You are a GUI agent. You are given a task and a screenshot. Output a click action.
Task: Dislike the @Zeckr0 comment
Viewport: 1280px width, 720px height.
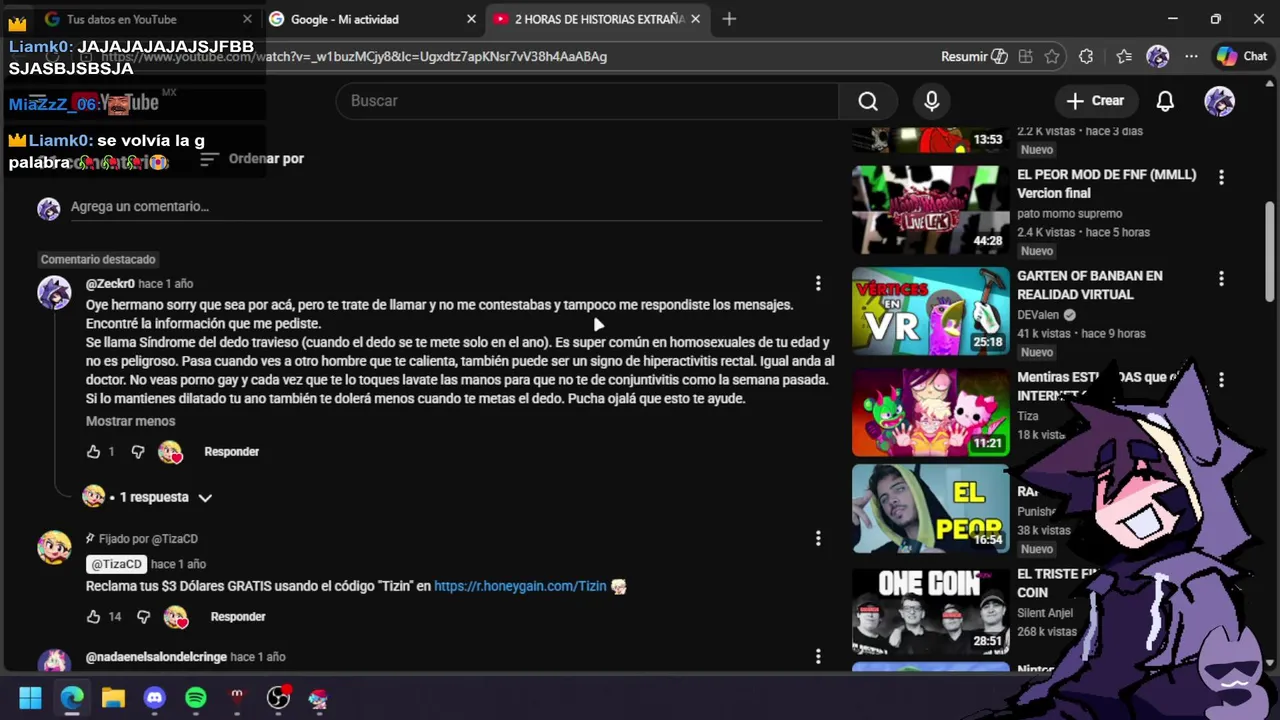[x=138, y=452]
